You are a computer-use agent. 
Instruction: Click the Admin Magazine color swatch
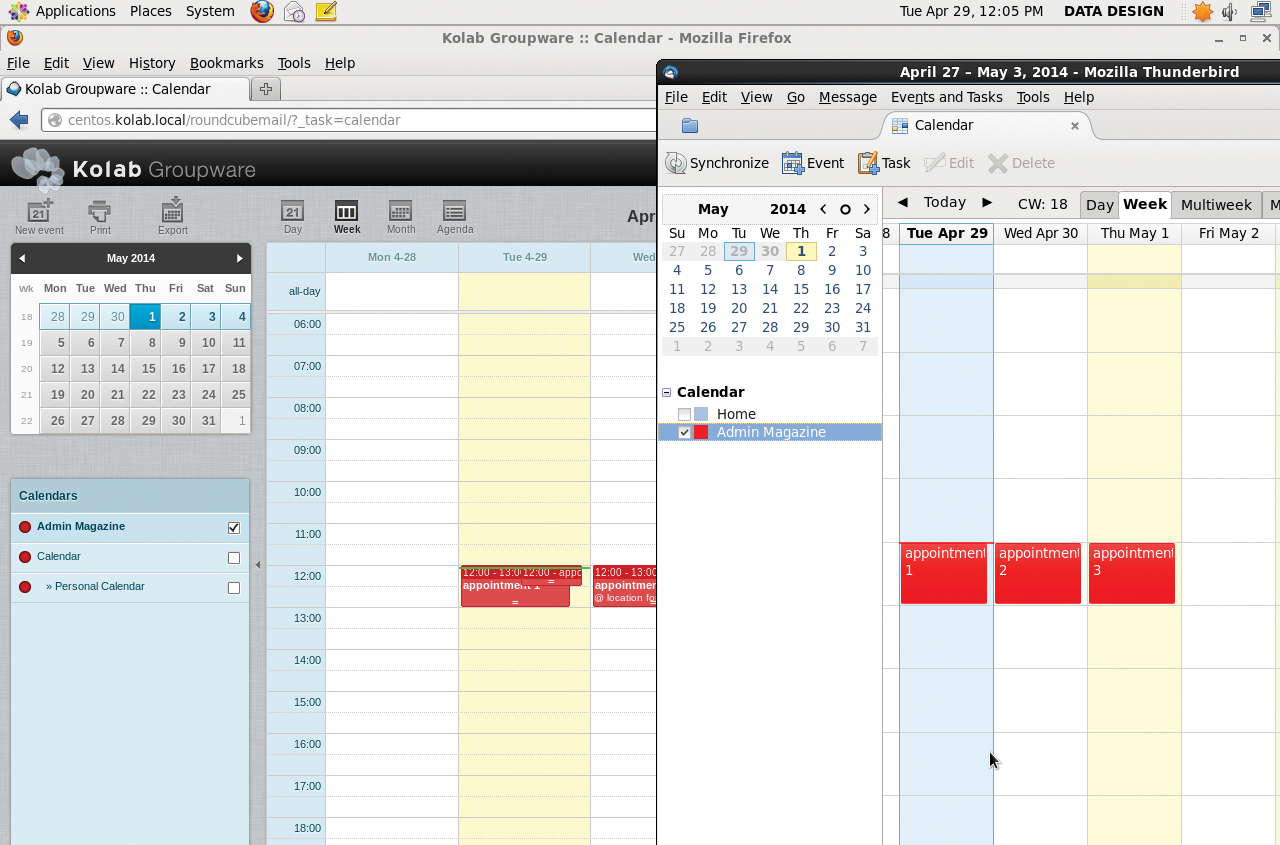pyautogui.click(x=700, y=432)
